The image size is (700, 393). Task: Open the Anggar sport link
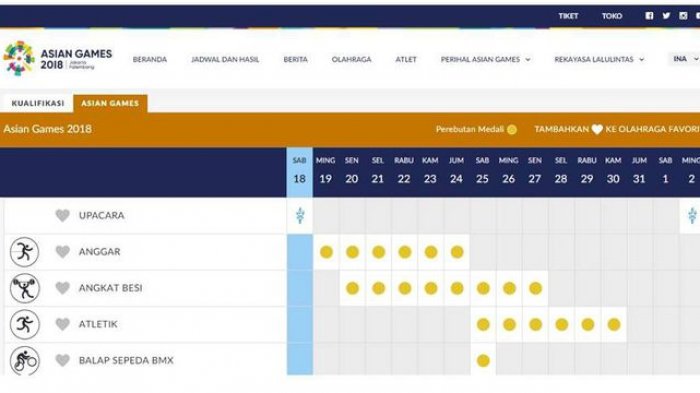tap(100, 252)
